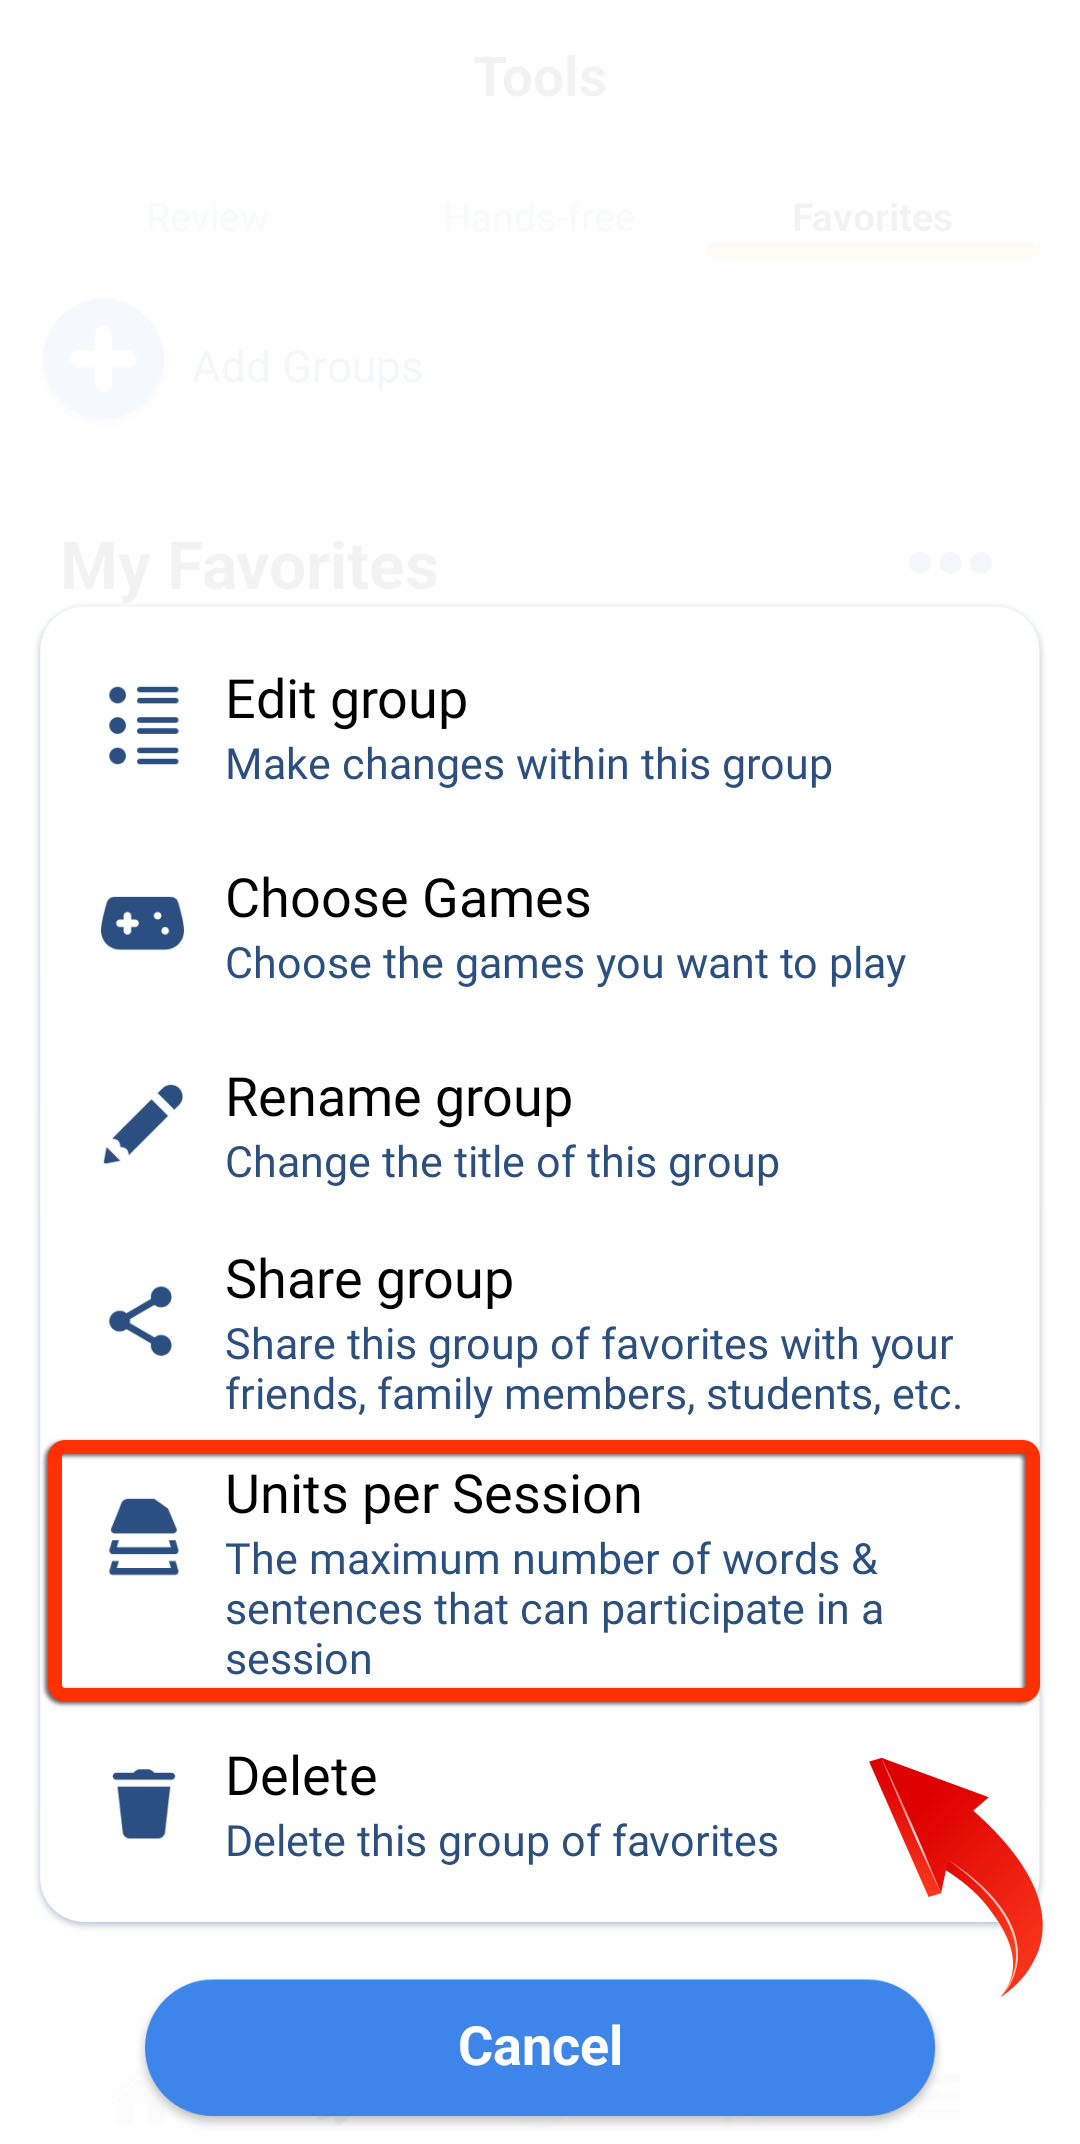
Task: Open the My Favorites three-dots menu
Action: [950, 563]
